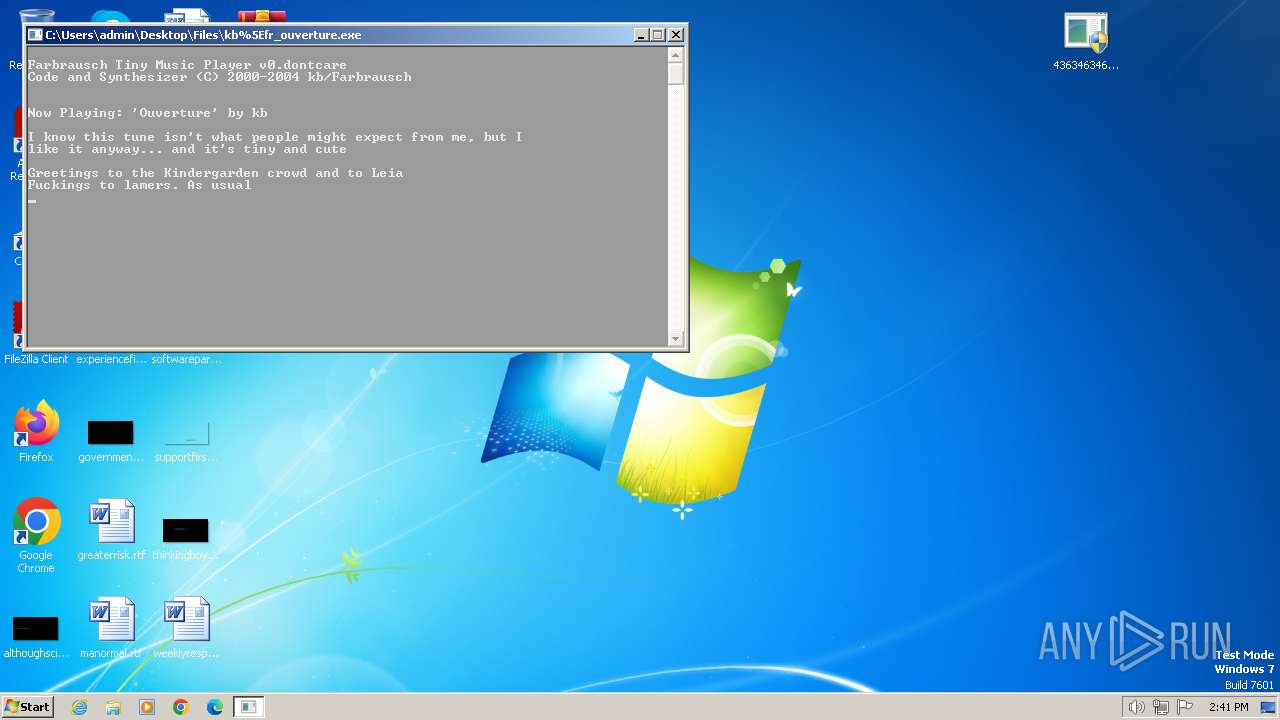Launch Windows Media Player from taskbar
Screen dimensions: 1280x720
147,707
